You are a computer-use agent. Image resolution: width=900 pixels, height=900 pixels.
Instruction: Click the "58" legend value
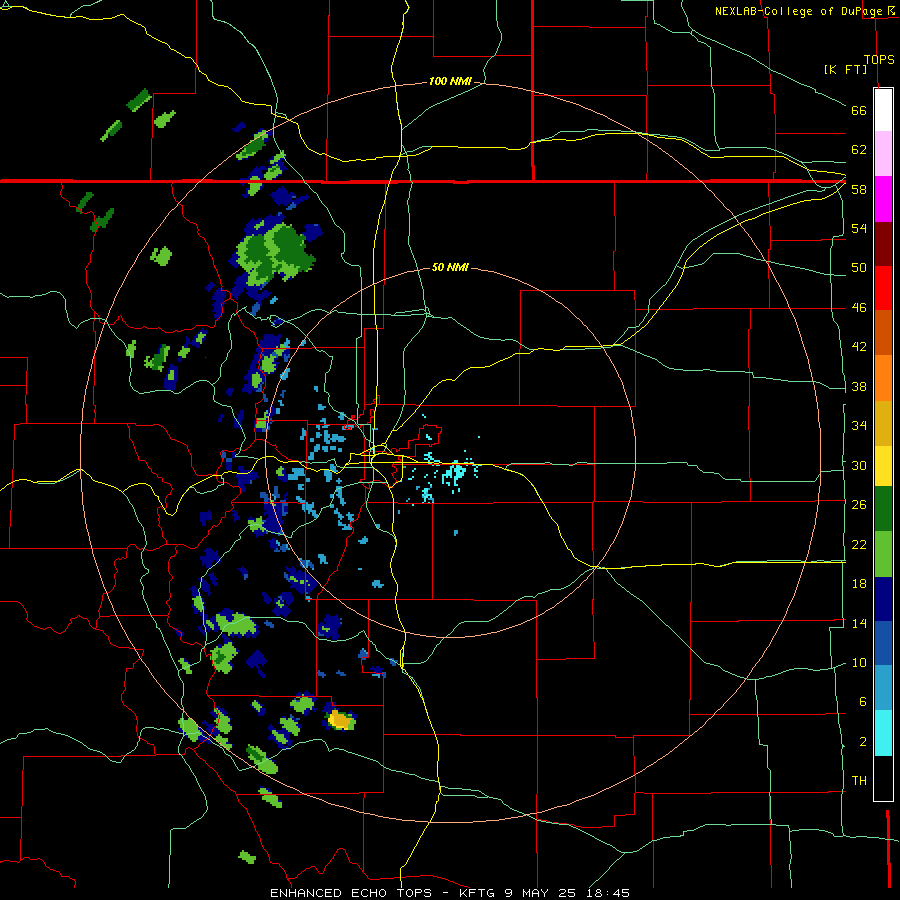click(859, 189)
